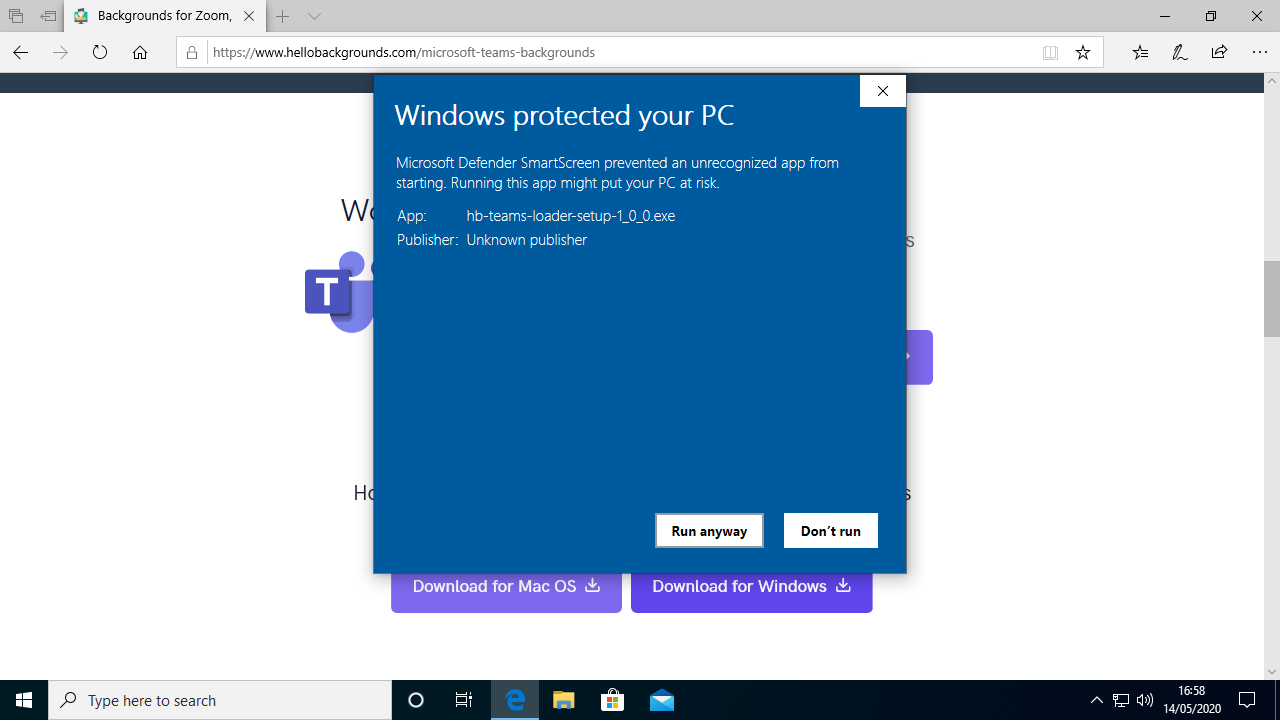The height and width of the screenshot is (720, 1280).
Task: Choose Don't run in SmartScreen dialog
Action: pos(831,531)
